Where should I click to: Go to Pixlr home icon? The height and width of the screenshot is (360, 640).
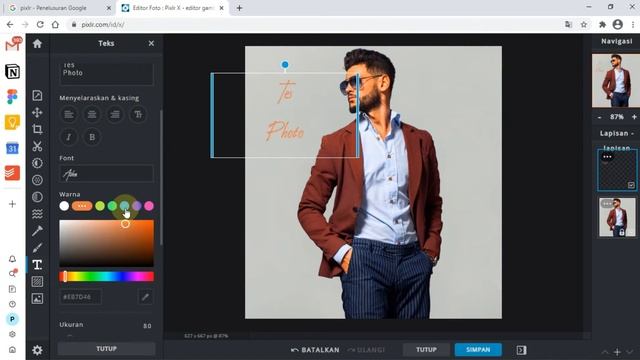click(37, 44)
